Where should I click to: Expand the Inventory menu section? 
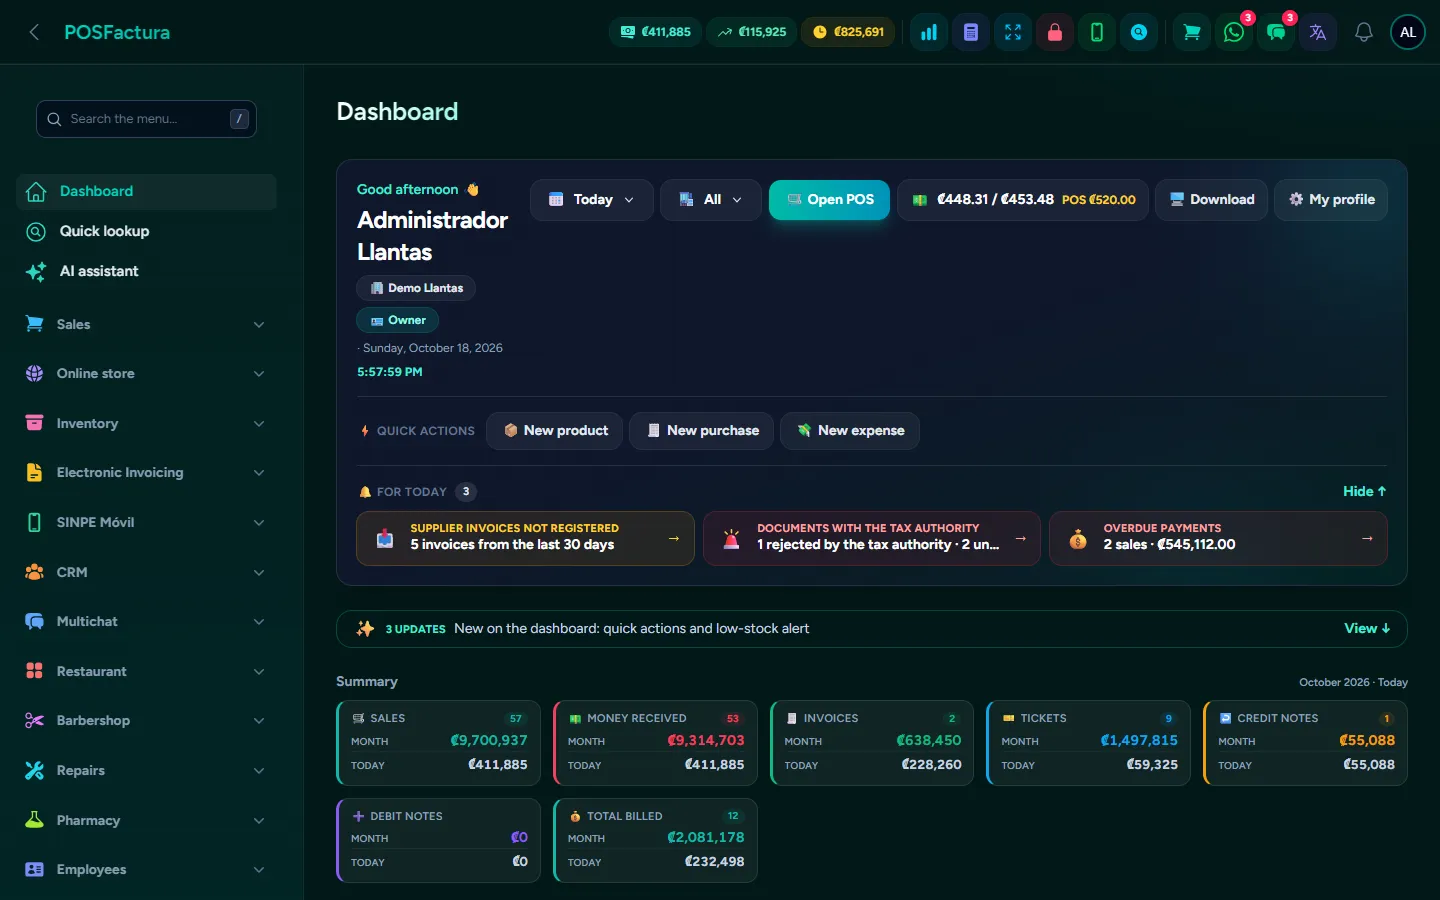(146, 423)
